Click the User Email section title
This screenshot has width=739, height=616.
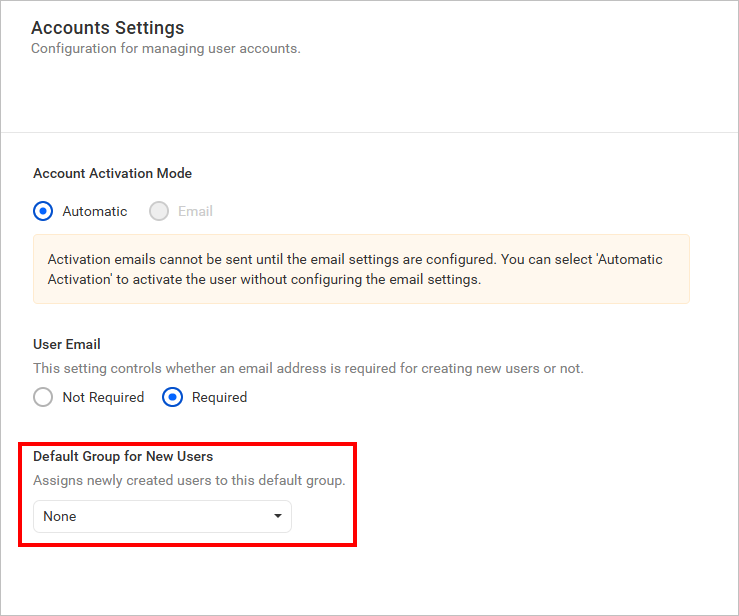67,344
